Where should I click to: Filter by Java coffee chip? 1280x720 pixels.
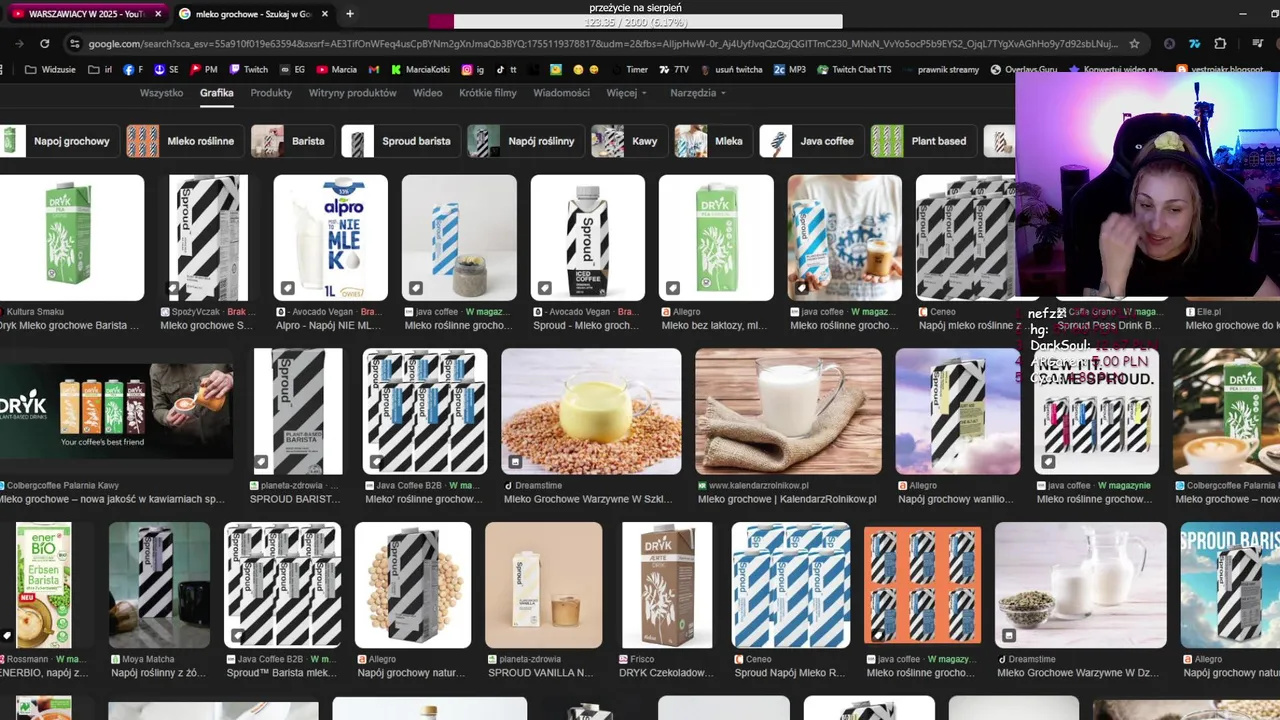coord(810,141)
